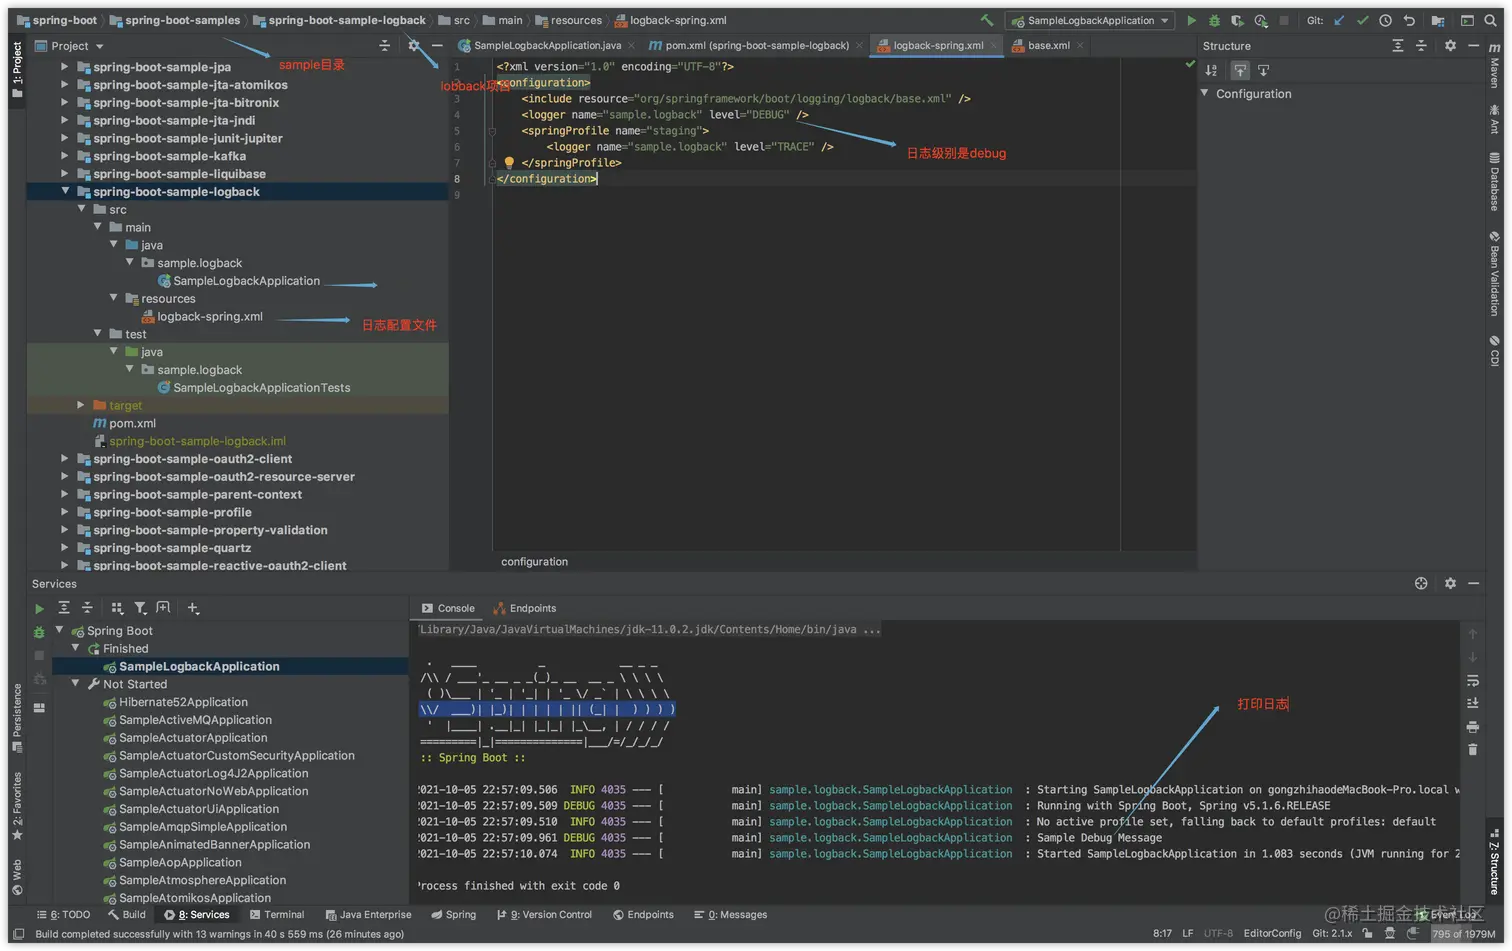Image resolution: width=1512 pixels, height=951 pixels.
Task: Click the Search Everywhere magnifier icon
Action: tap(1490, 20)
